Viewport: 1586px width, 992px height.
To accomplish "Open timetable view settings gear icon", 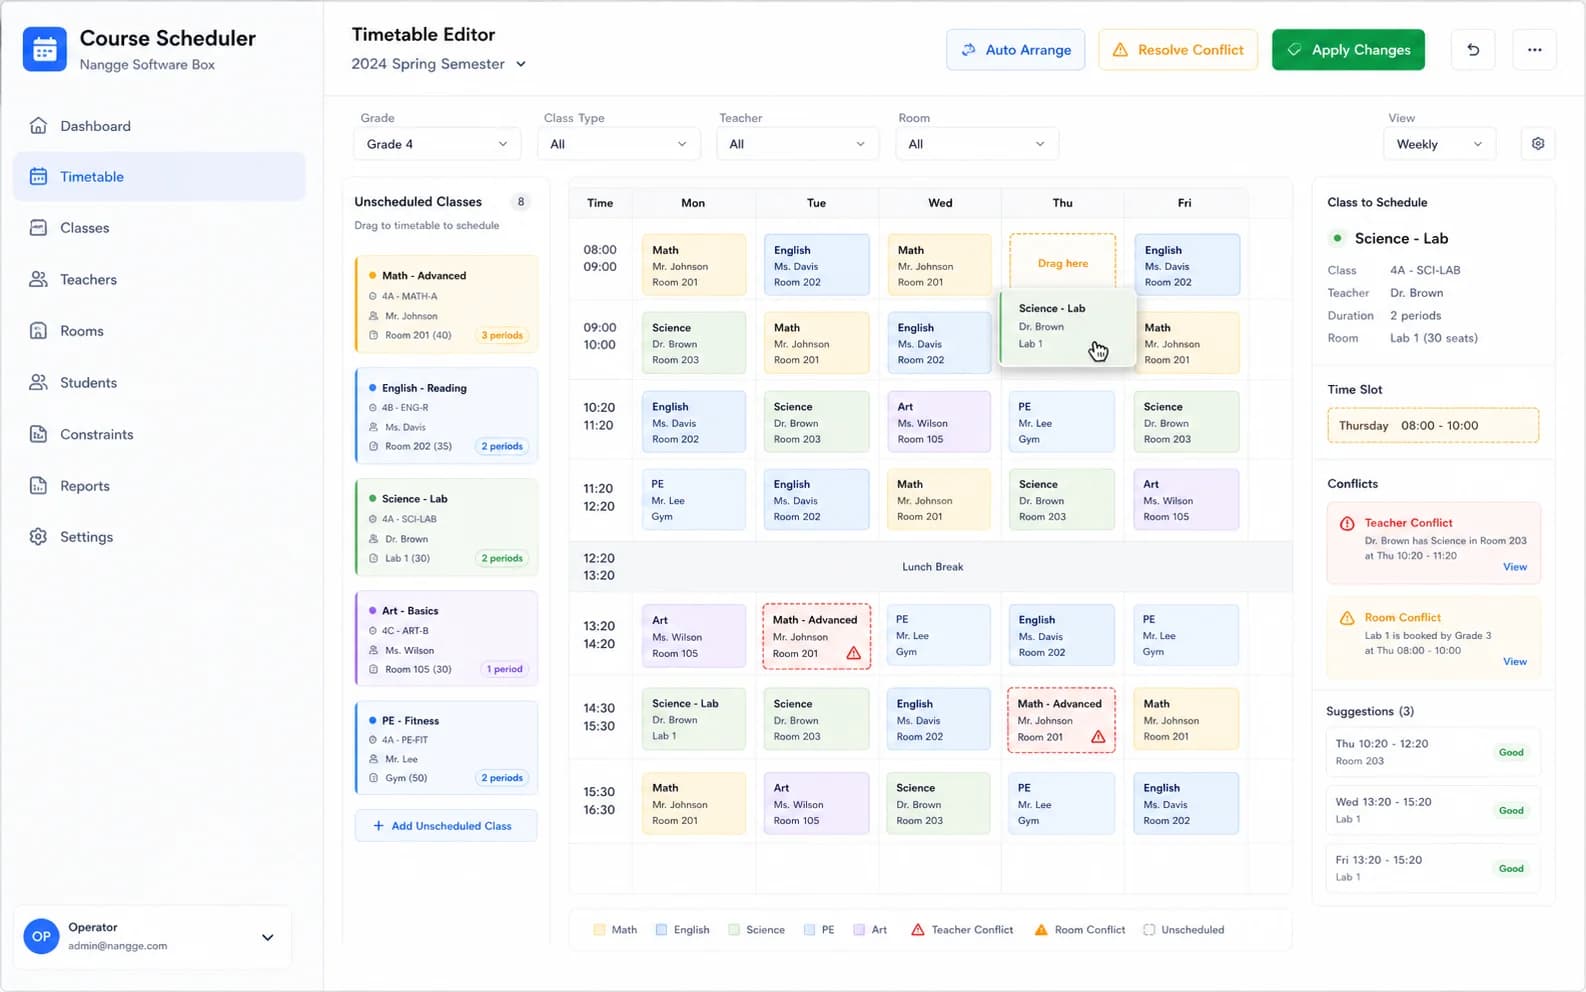I will coord(1538,144).
